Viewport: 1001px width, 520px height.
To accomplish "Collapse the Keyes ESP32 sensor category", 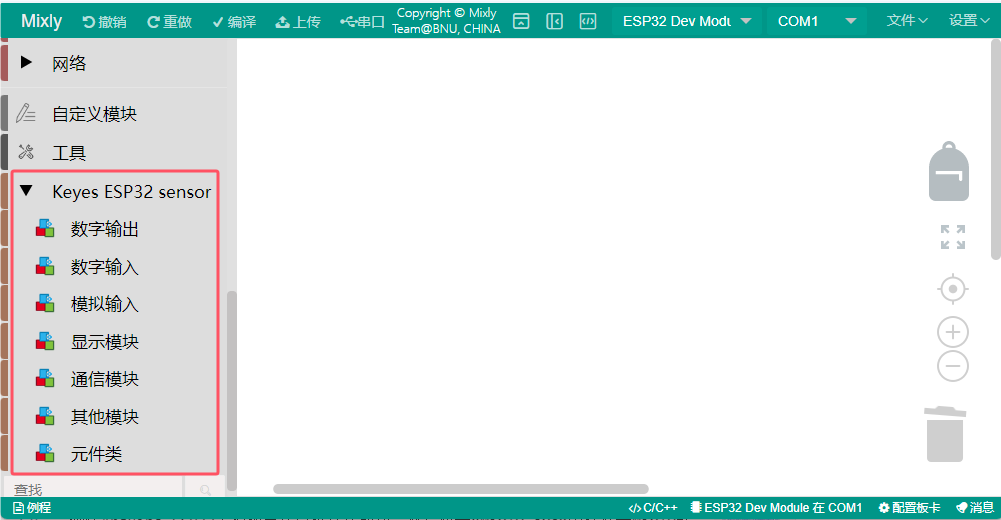I will tap(27, 191).
